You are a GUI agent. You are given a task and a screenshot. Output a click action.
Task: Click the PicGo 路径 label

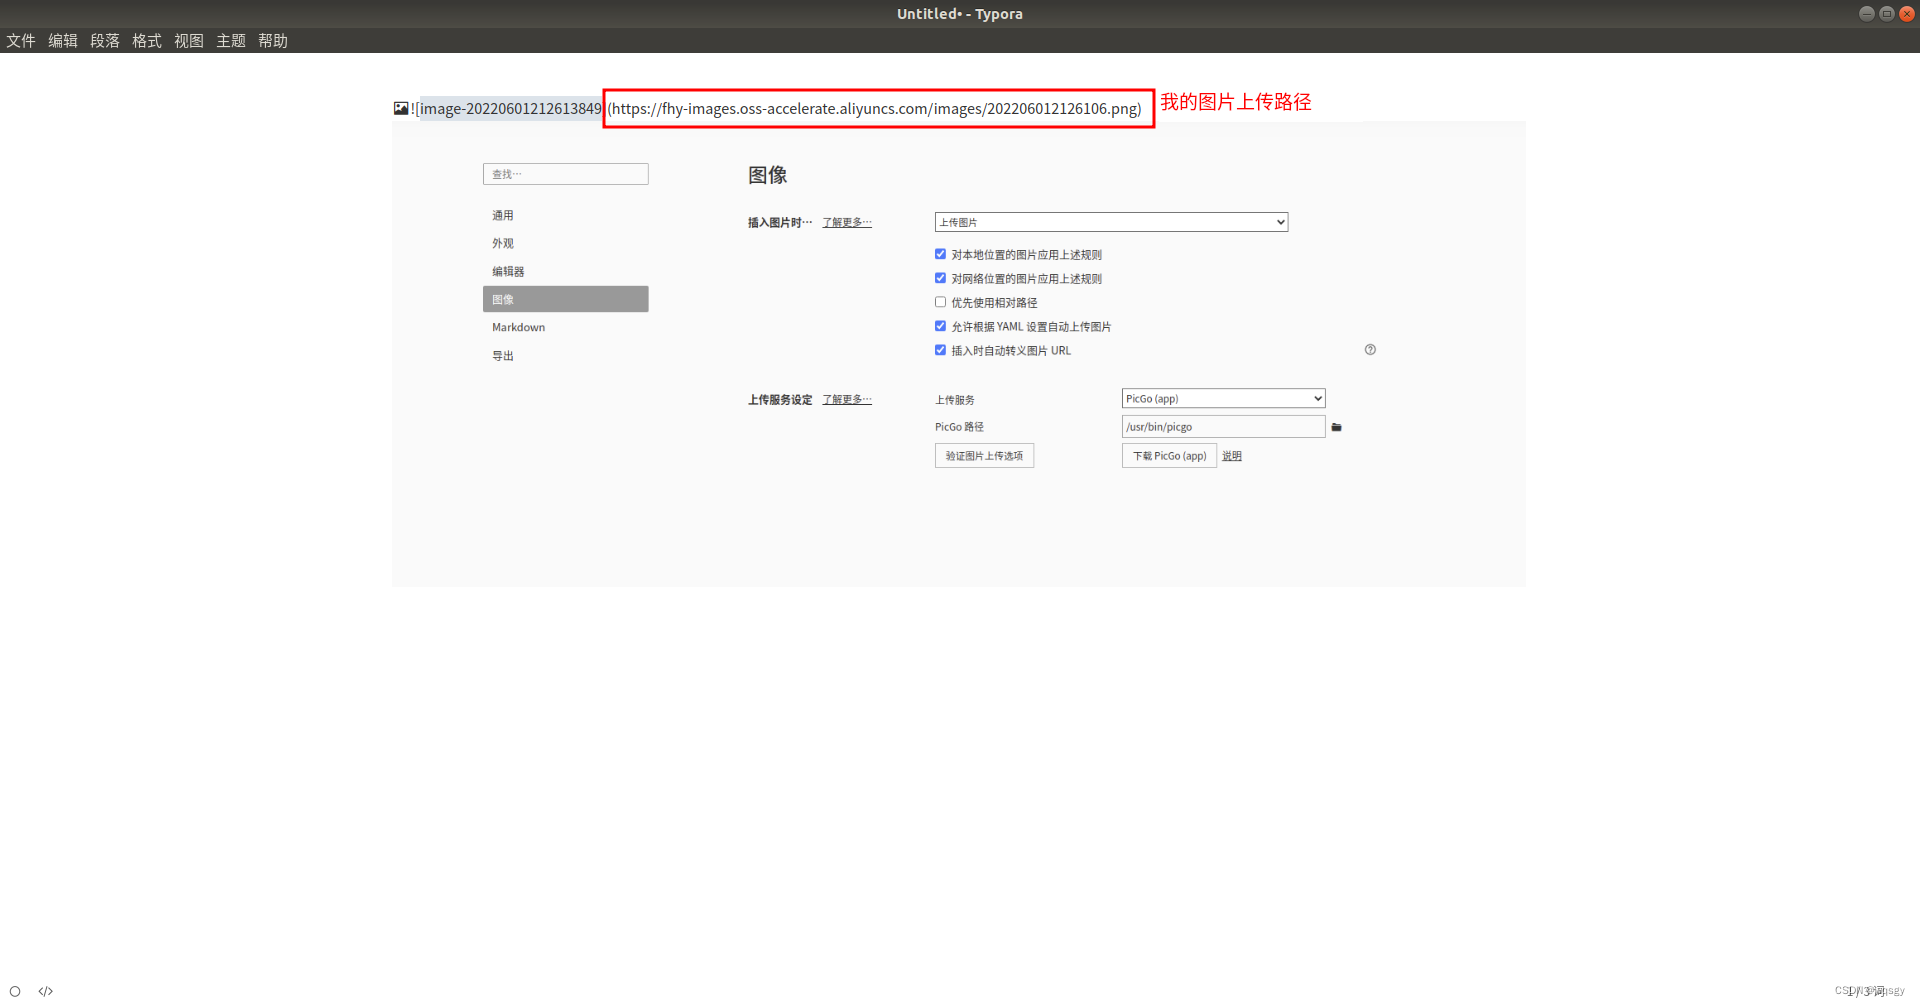click(x=959, y=427)
